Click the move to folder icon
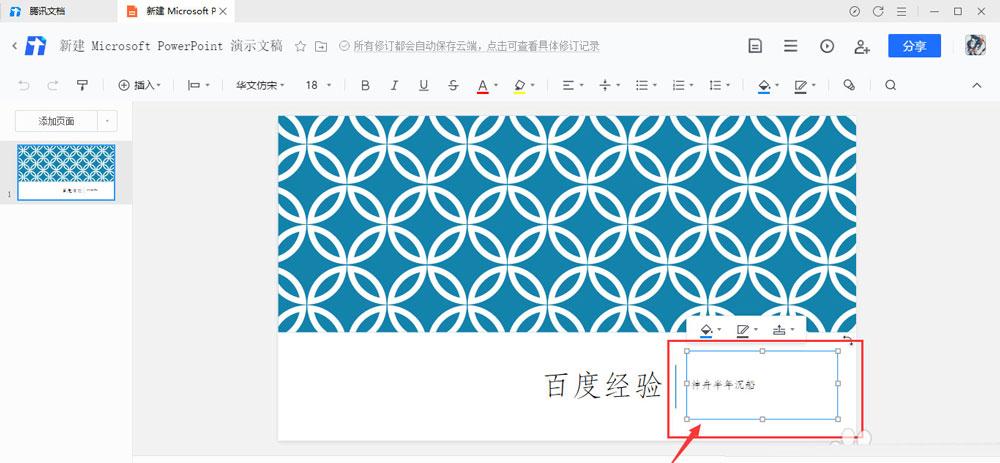 point(321,46)
